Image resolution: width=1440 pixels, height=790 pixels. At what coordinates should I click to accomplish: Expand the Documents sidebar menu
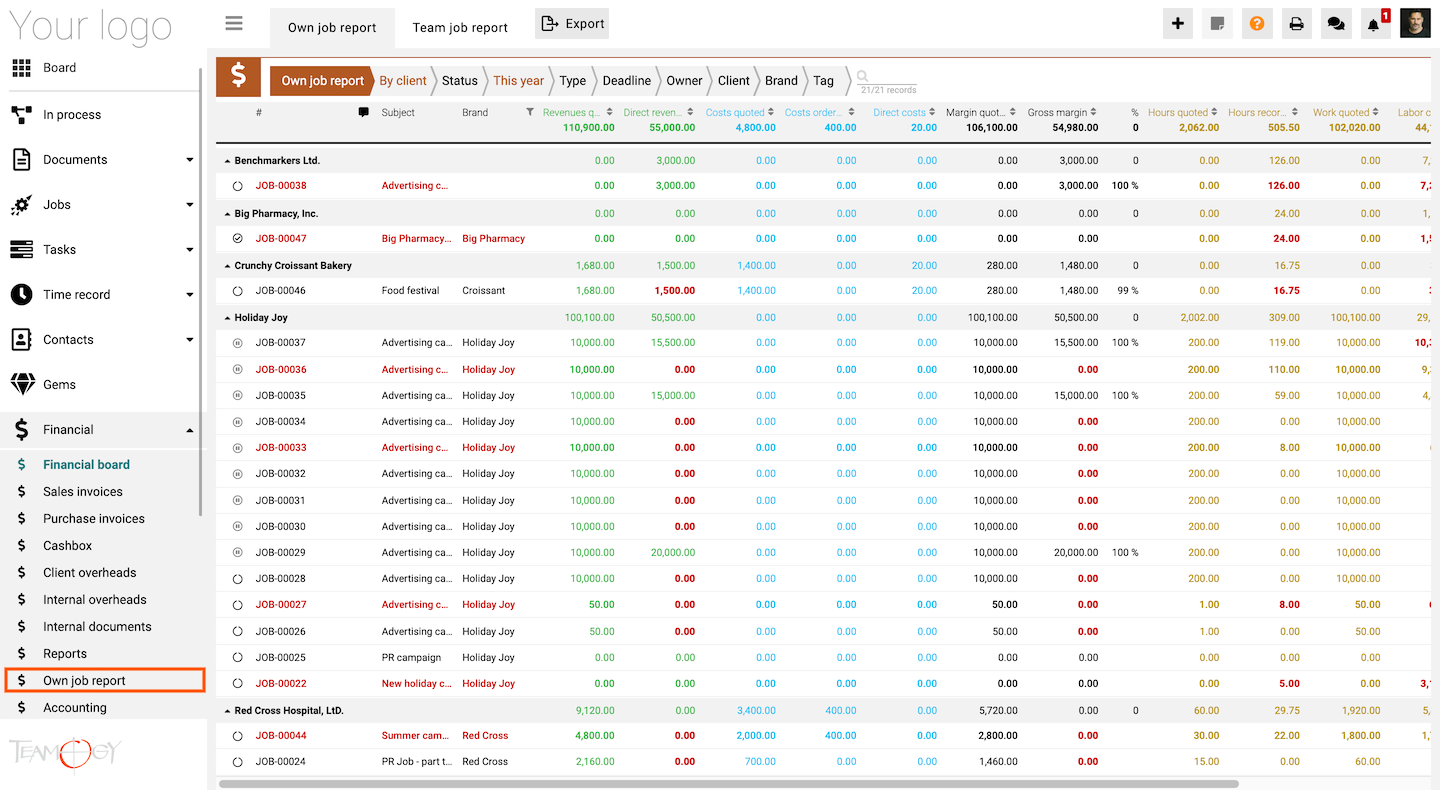(x=190, y=160)
